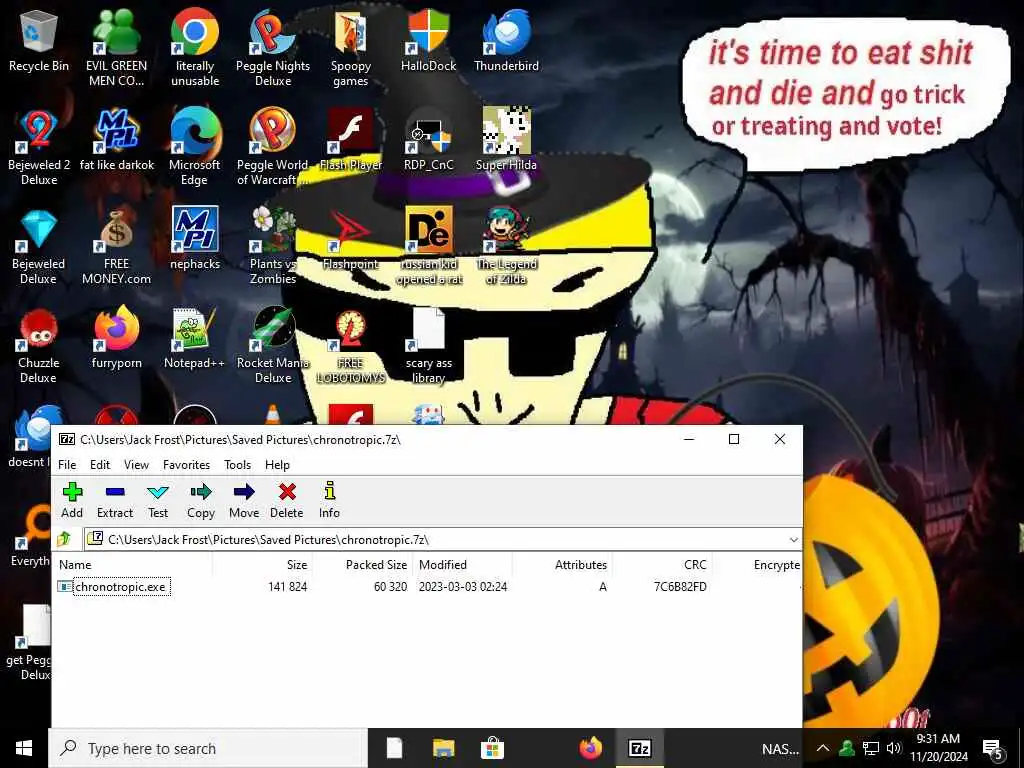Choose the Move toolbar icon

(244, 500)
